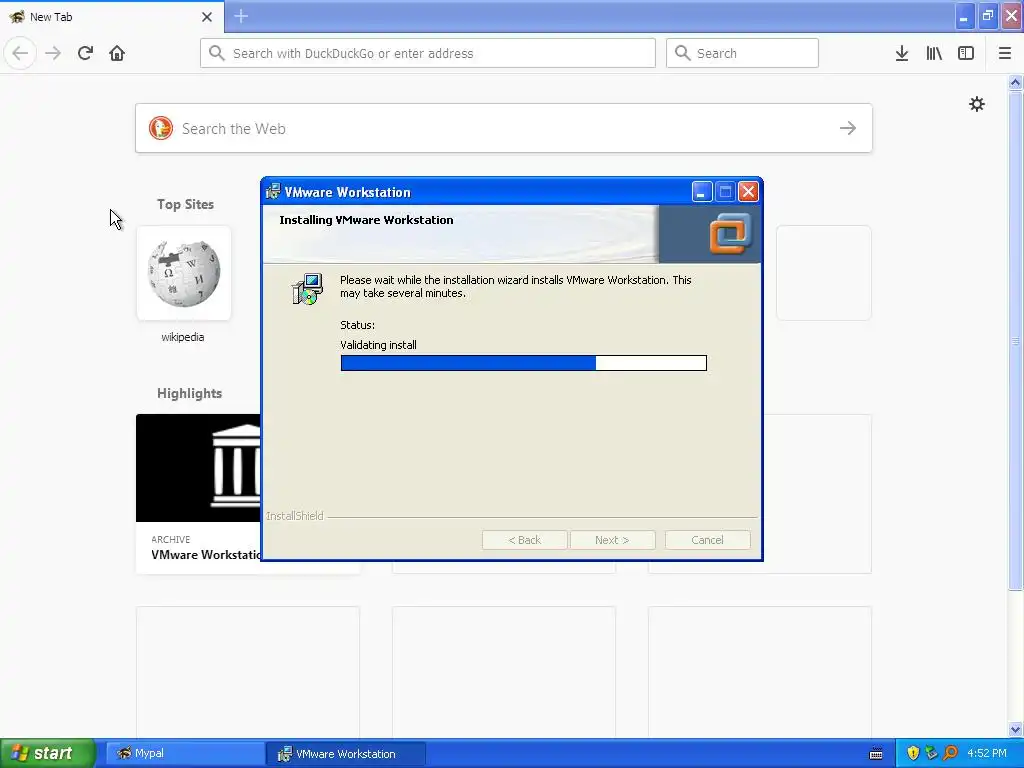Image resolution: width=1024 pixels, height=768 pixels.
Task: Close the New Tab tab
Action: tap(206, 17)
